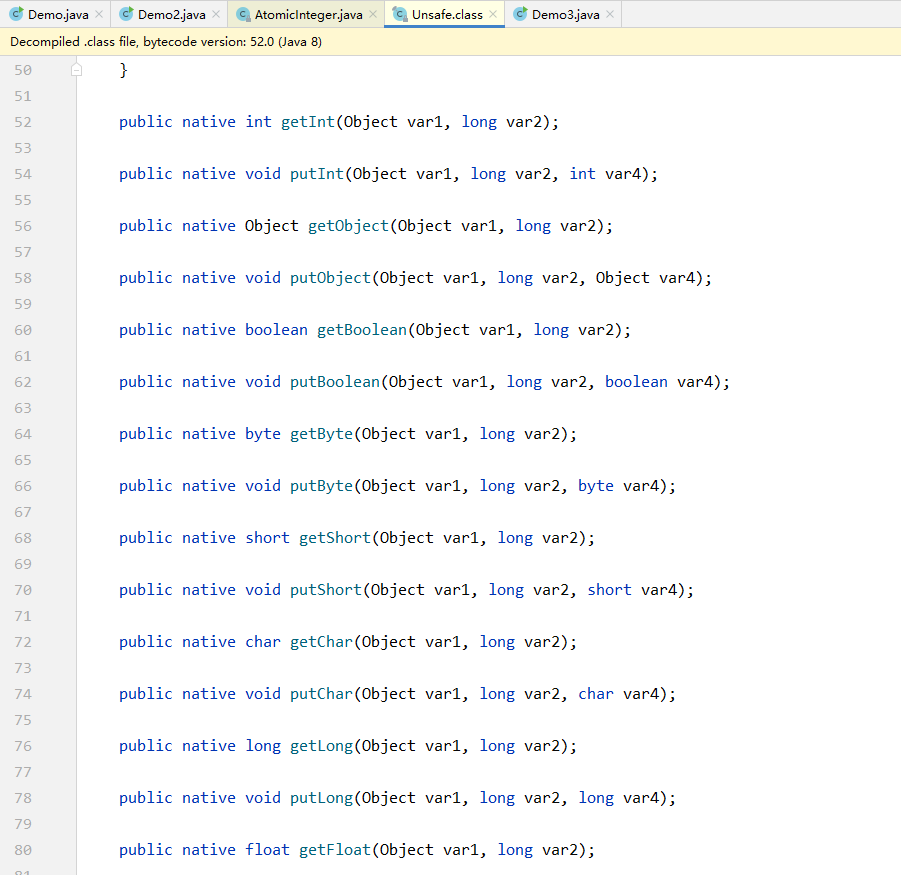Collapse the code block at line 50
The height and width of the screenshot is (875, 901).
point(76,70)
